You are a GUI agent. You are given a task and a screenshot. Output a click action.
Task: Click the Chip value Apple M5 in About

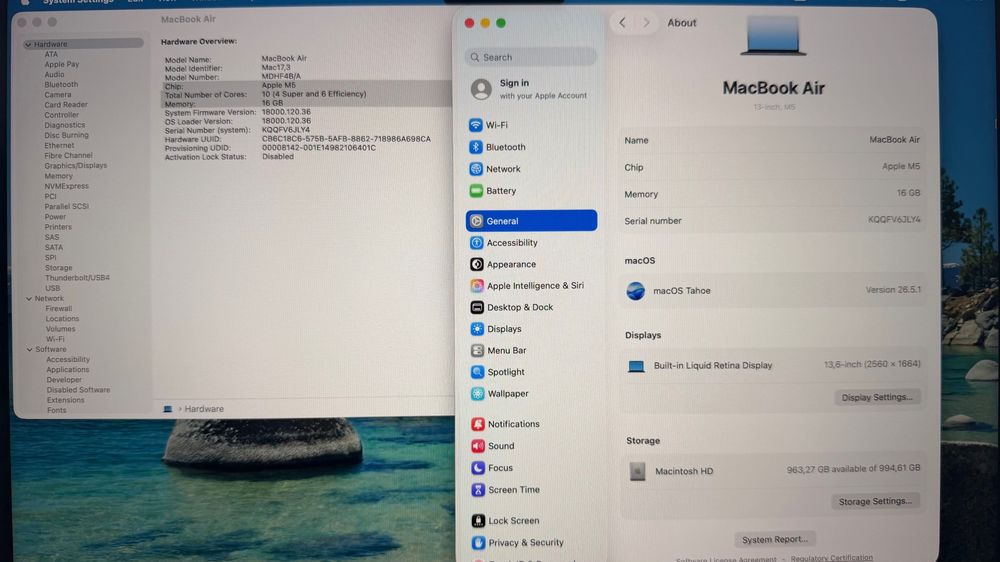[x=901, y=166]
